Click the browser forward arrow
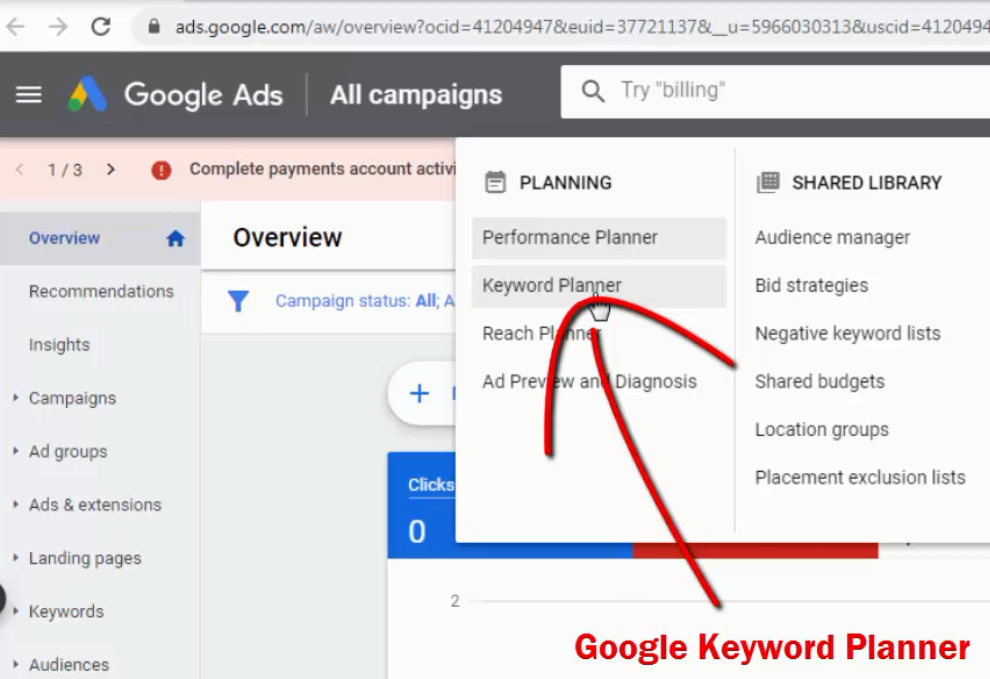Screen dimensions: 990x679 click(58, 26)
